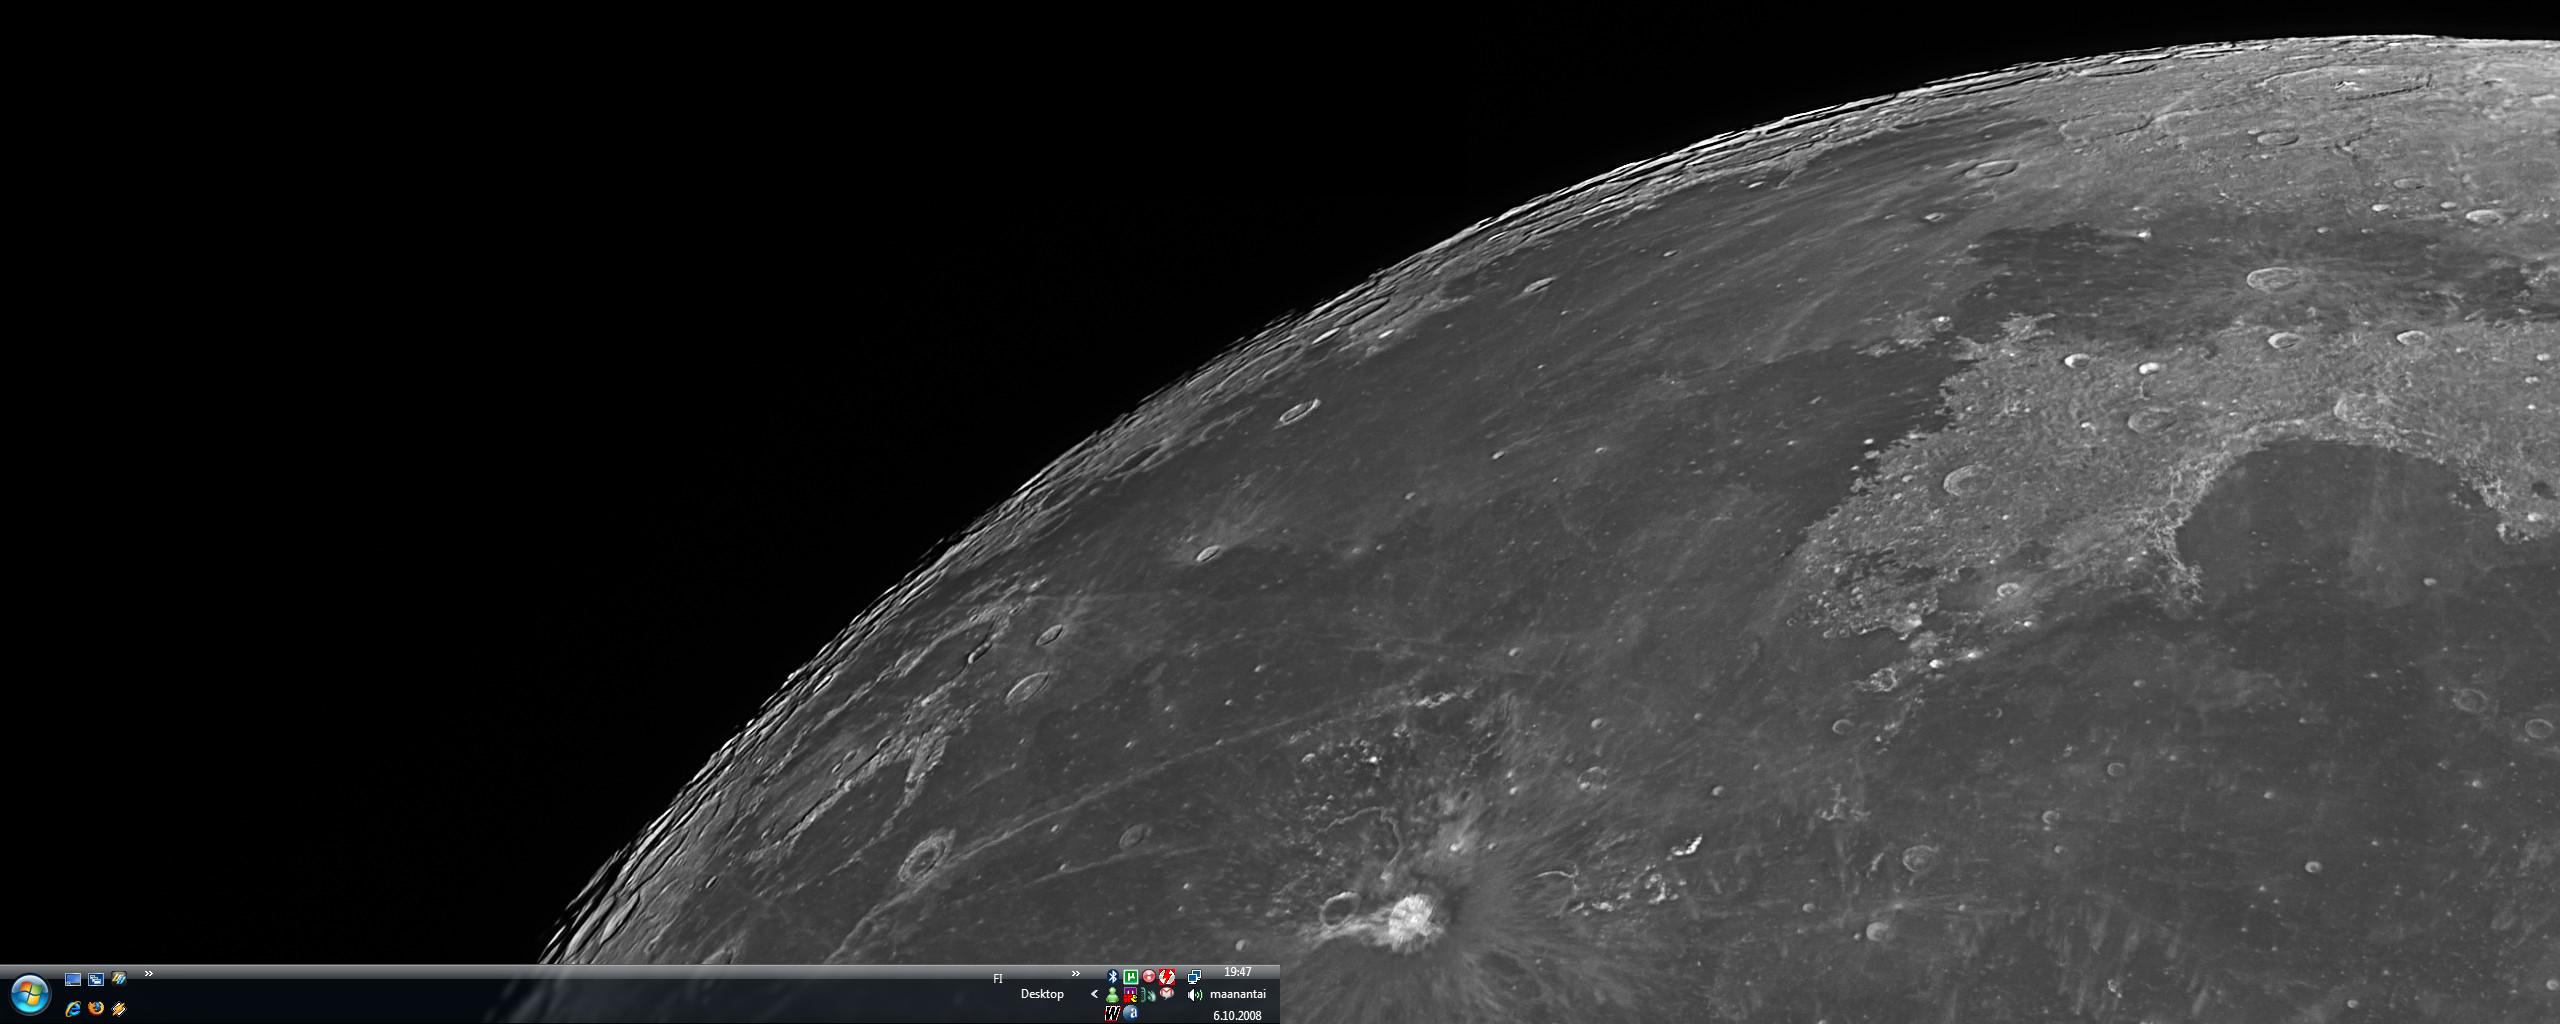The width and height of the screenshot is (2560, 1024).
Task: Click the green Messenger buddy tray icon
Action: click(x=1112, y=995)
